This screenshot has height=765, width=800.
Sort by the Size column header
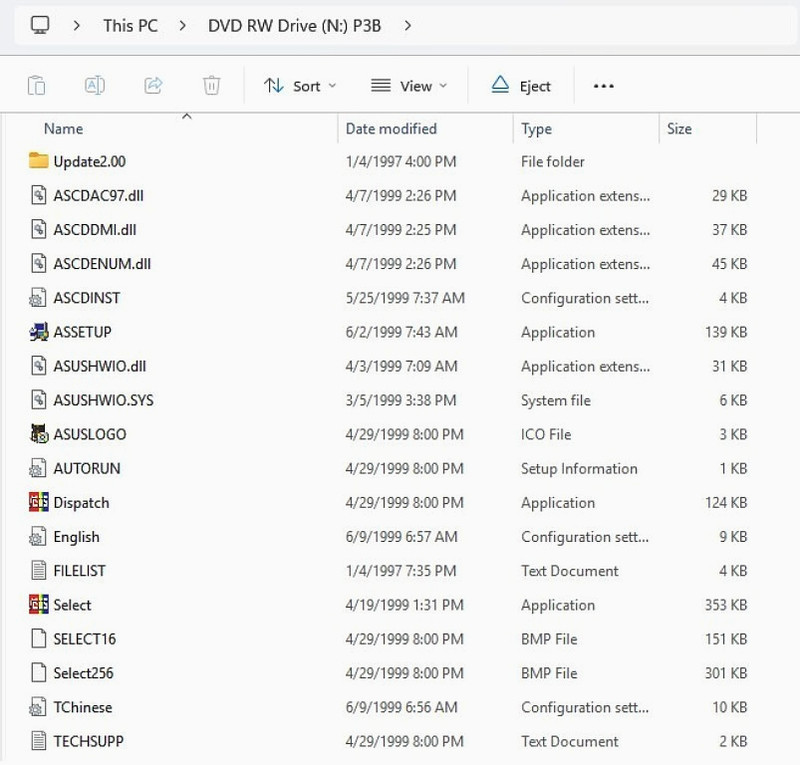(679, 129)
